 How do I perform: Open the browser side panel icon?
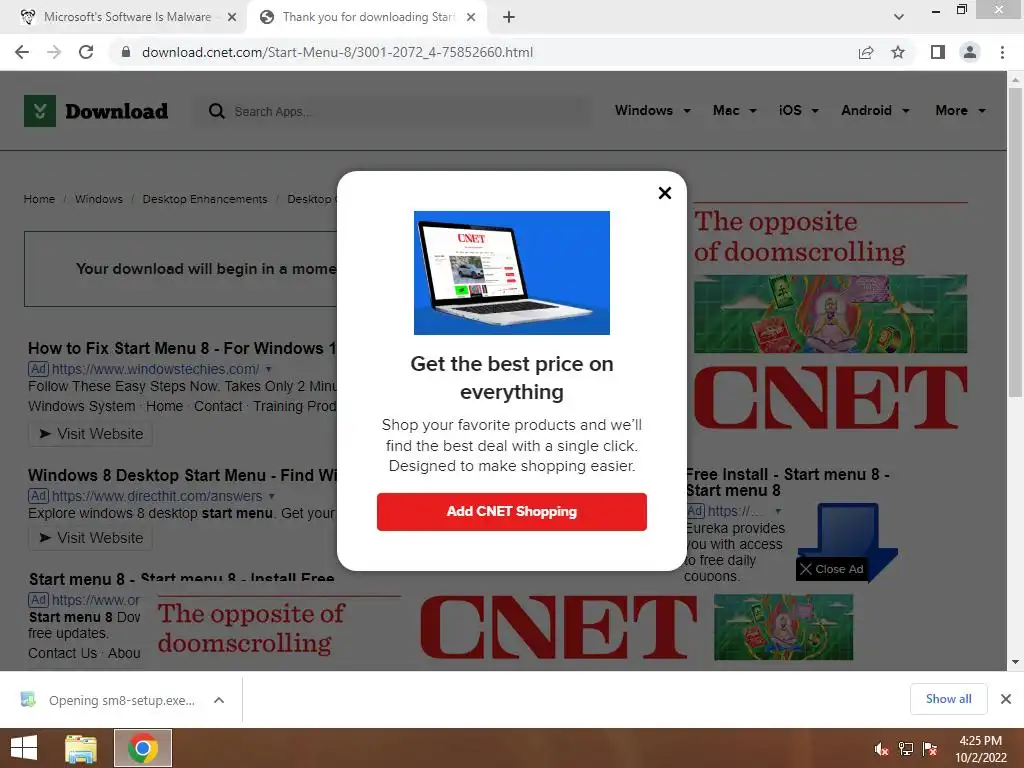(938, 52)
